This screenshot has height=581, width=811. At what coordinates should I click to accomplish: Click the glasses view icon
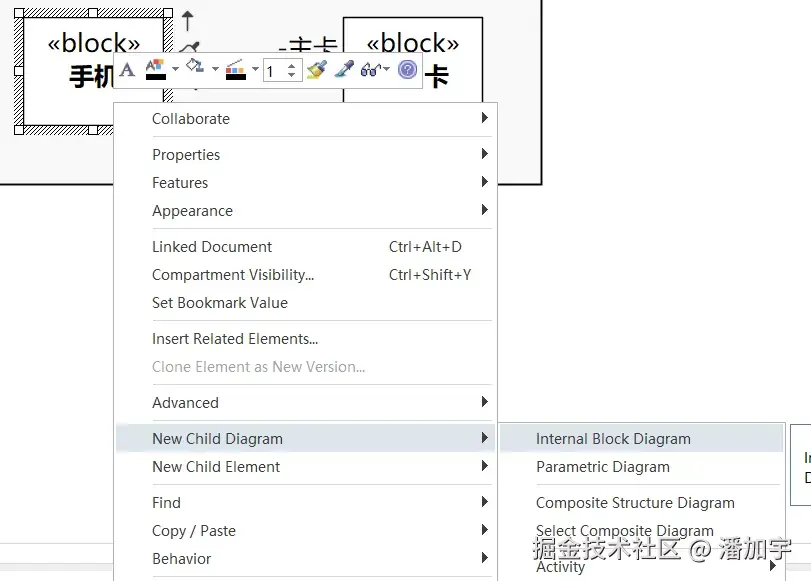pos(371,70)
